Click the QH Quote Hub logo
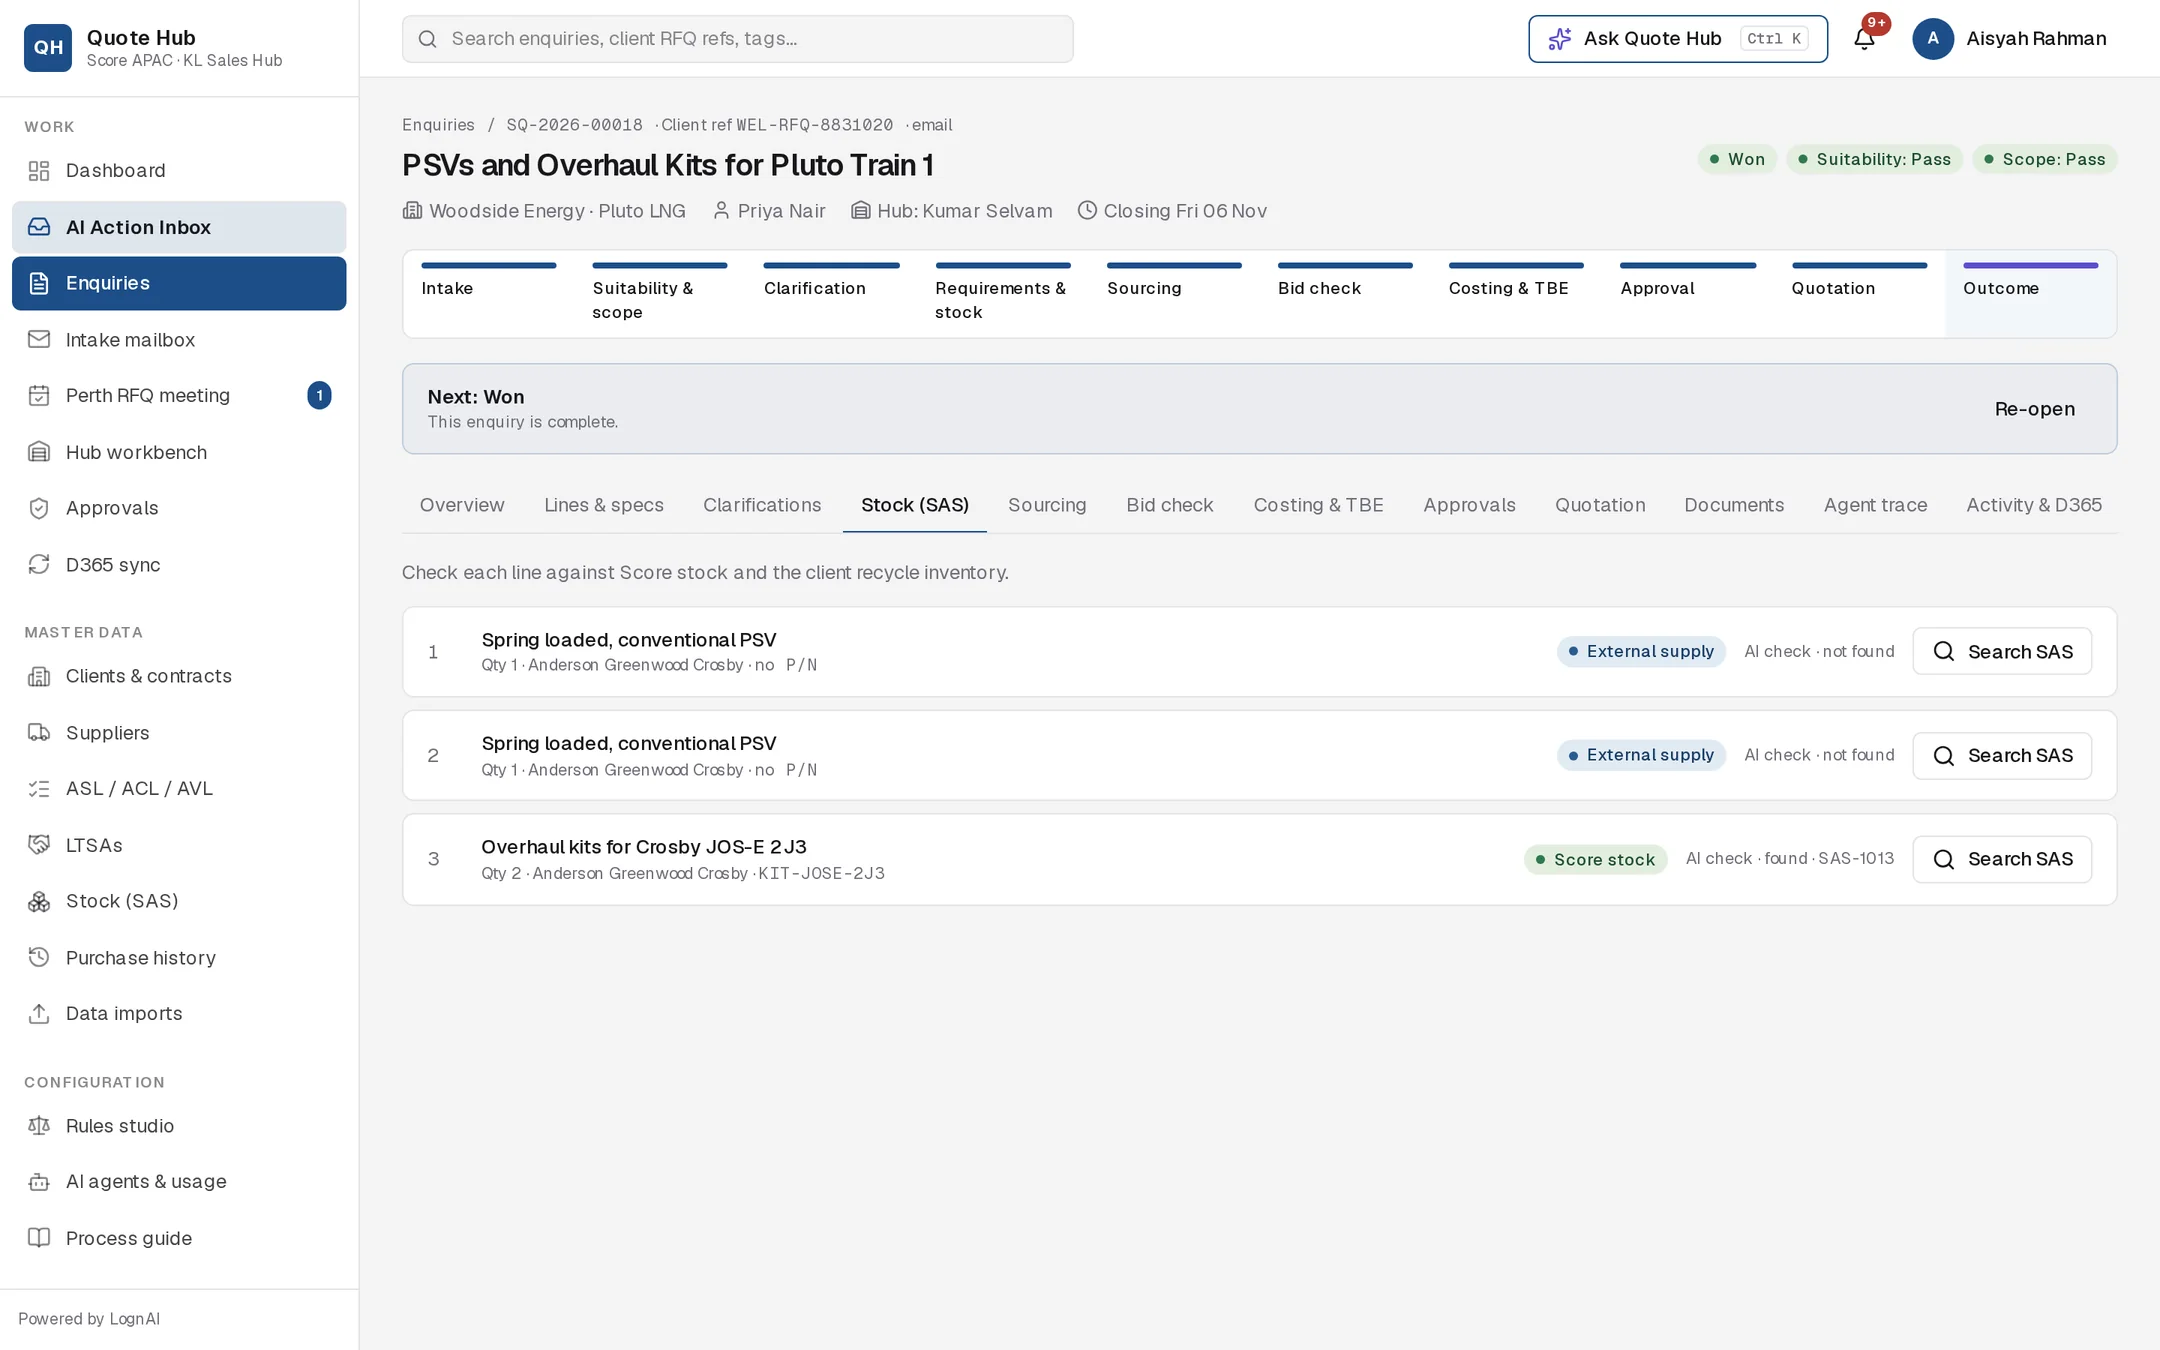Screen dimensions: 2160x1350 pyautogui.click(x=48, y=48)
